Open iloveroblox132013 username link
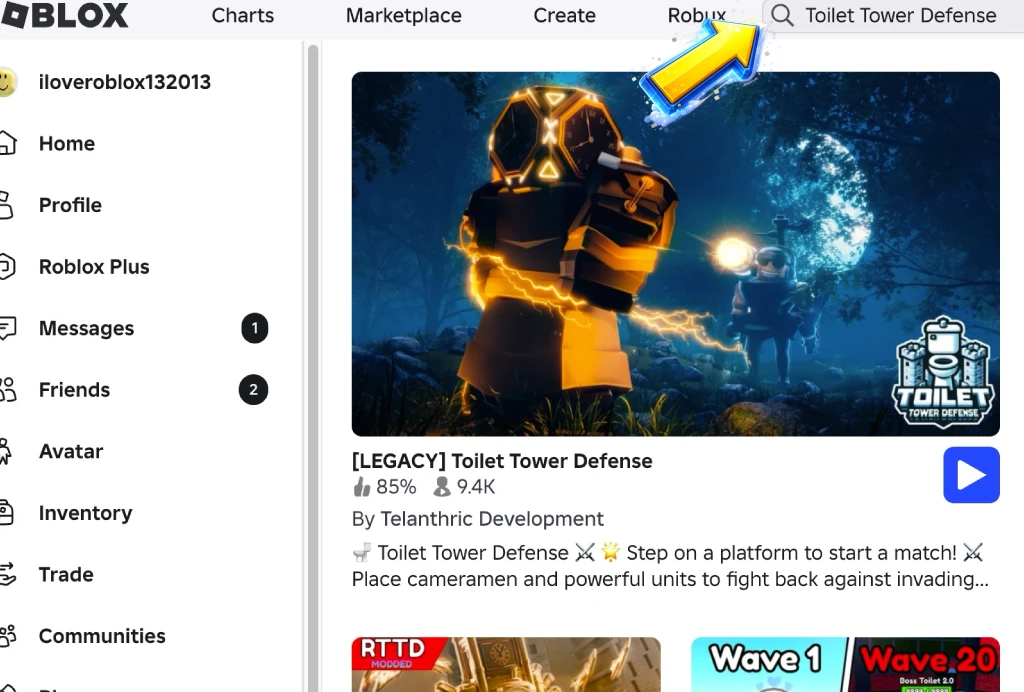The height and width of the screenshot is (692, 1024). pyautogui.click(x=125, y=82)
